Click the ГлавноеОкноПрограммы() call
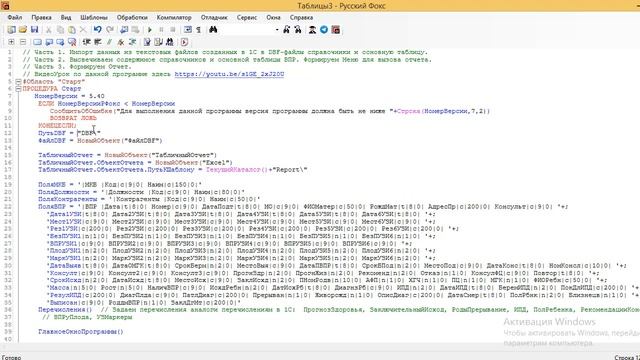640x360 pixels. coord(80,332)
